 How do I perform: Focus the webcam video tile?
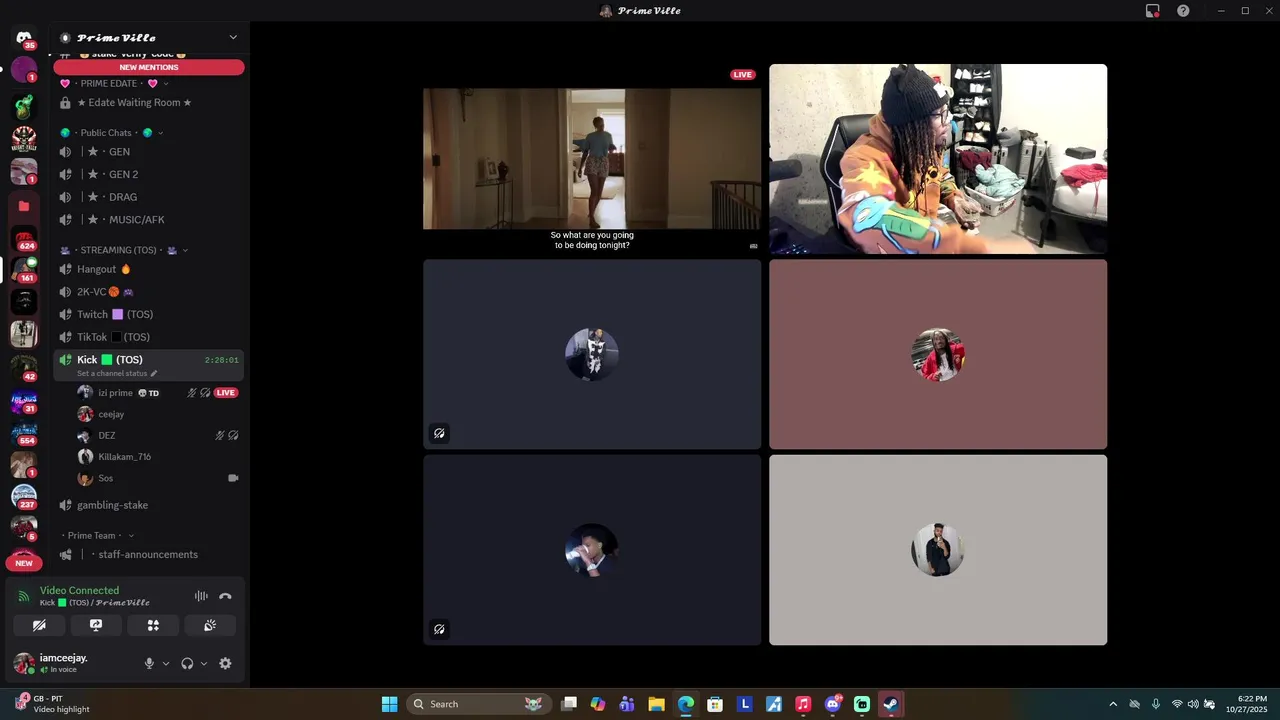[x=938, y=159]
